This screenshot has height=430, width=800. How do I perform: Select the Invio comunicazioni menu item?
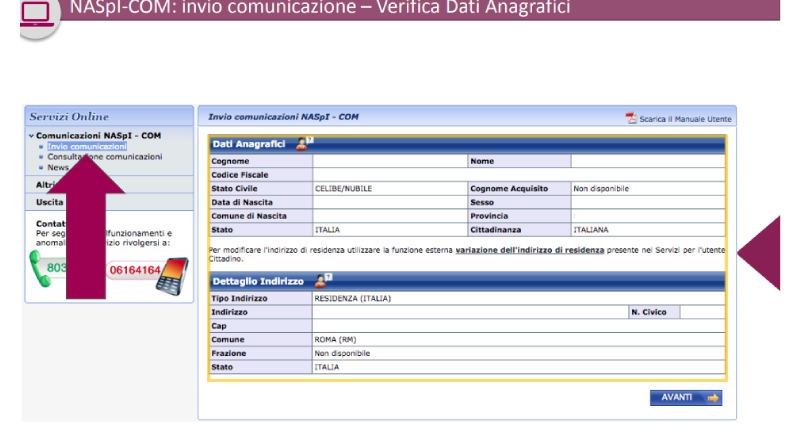(x=87, y=146)
